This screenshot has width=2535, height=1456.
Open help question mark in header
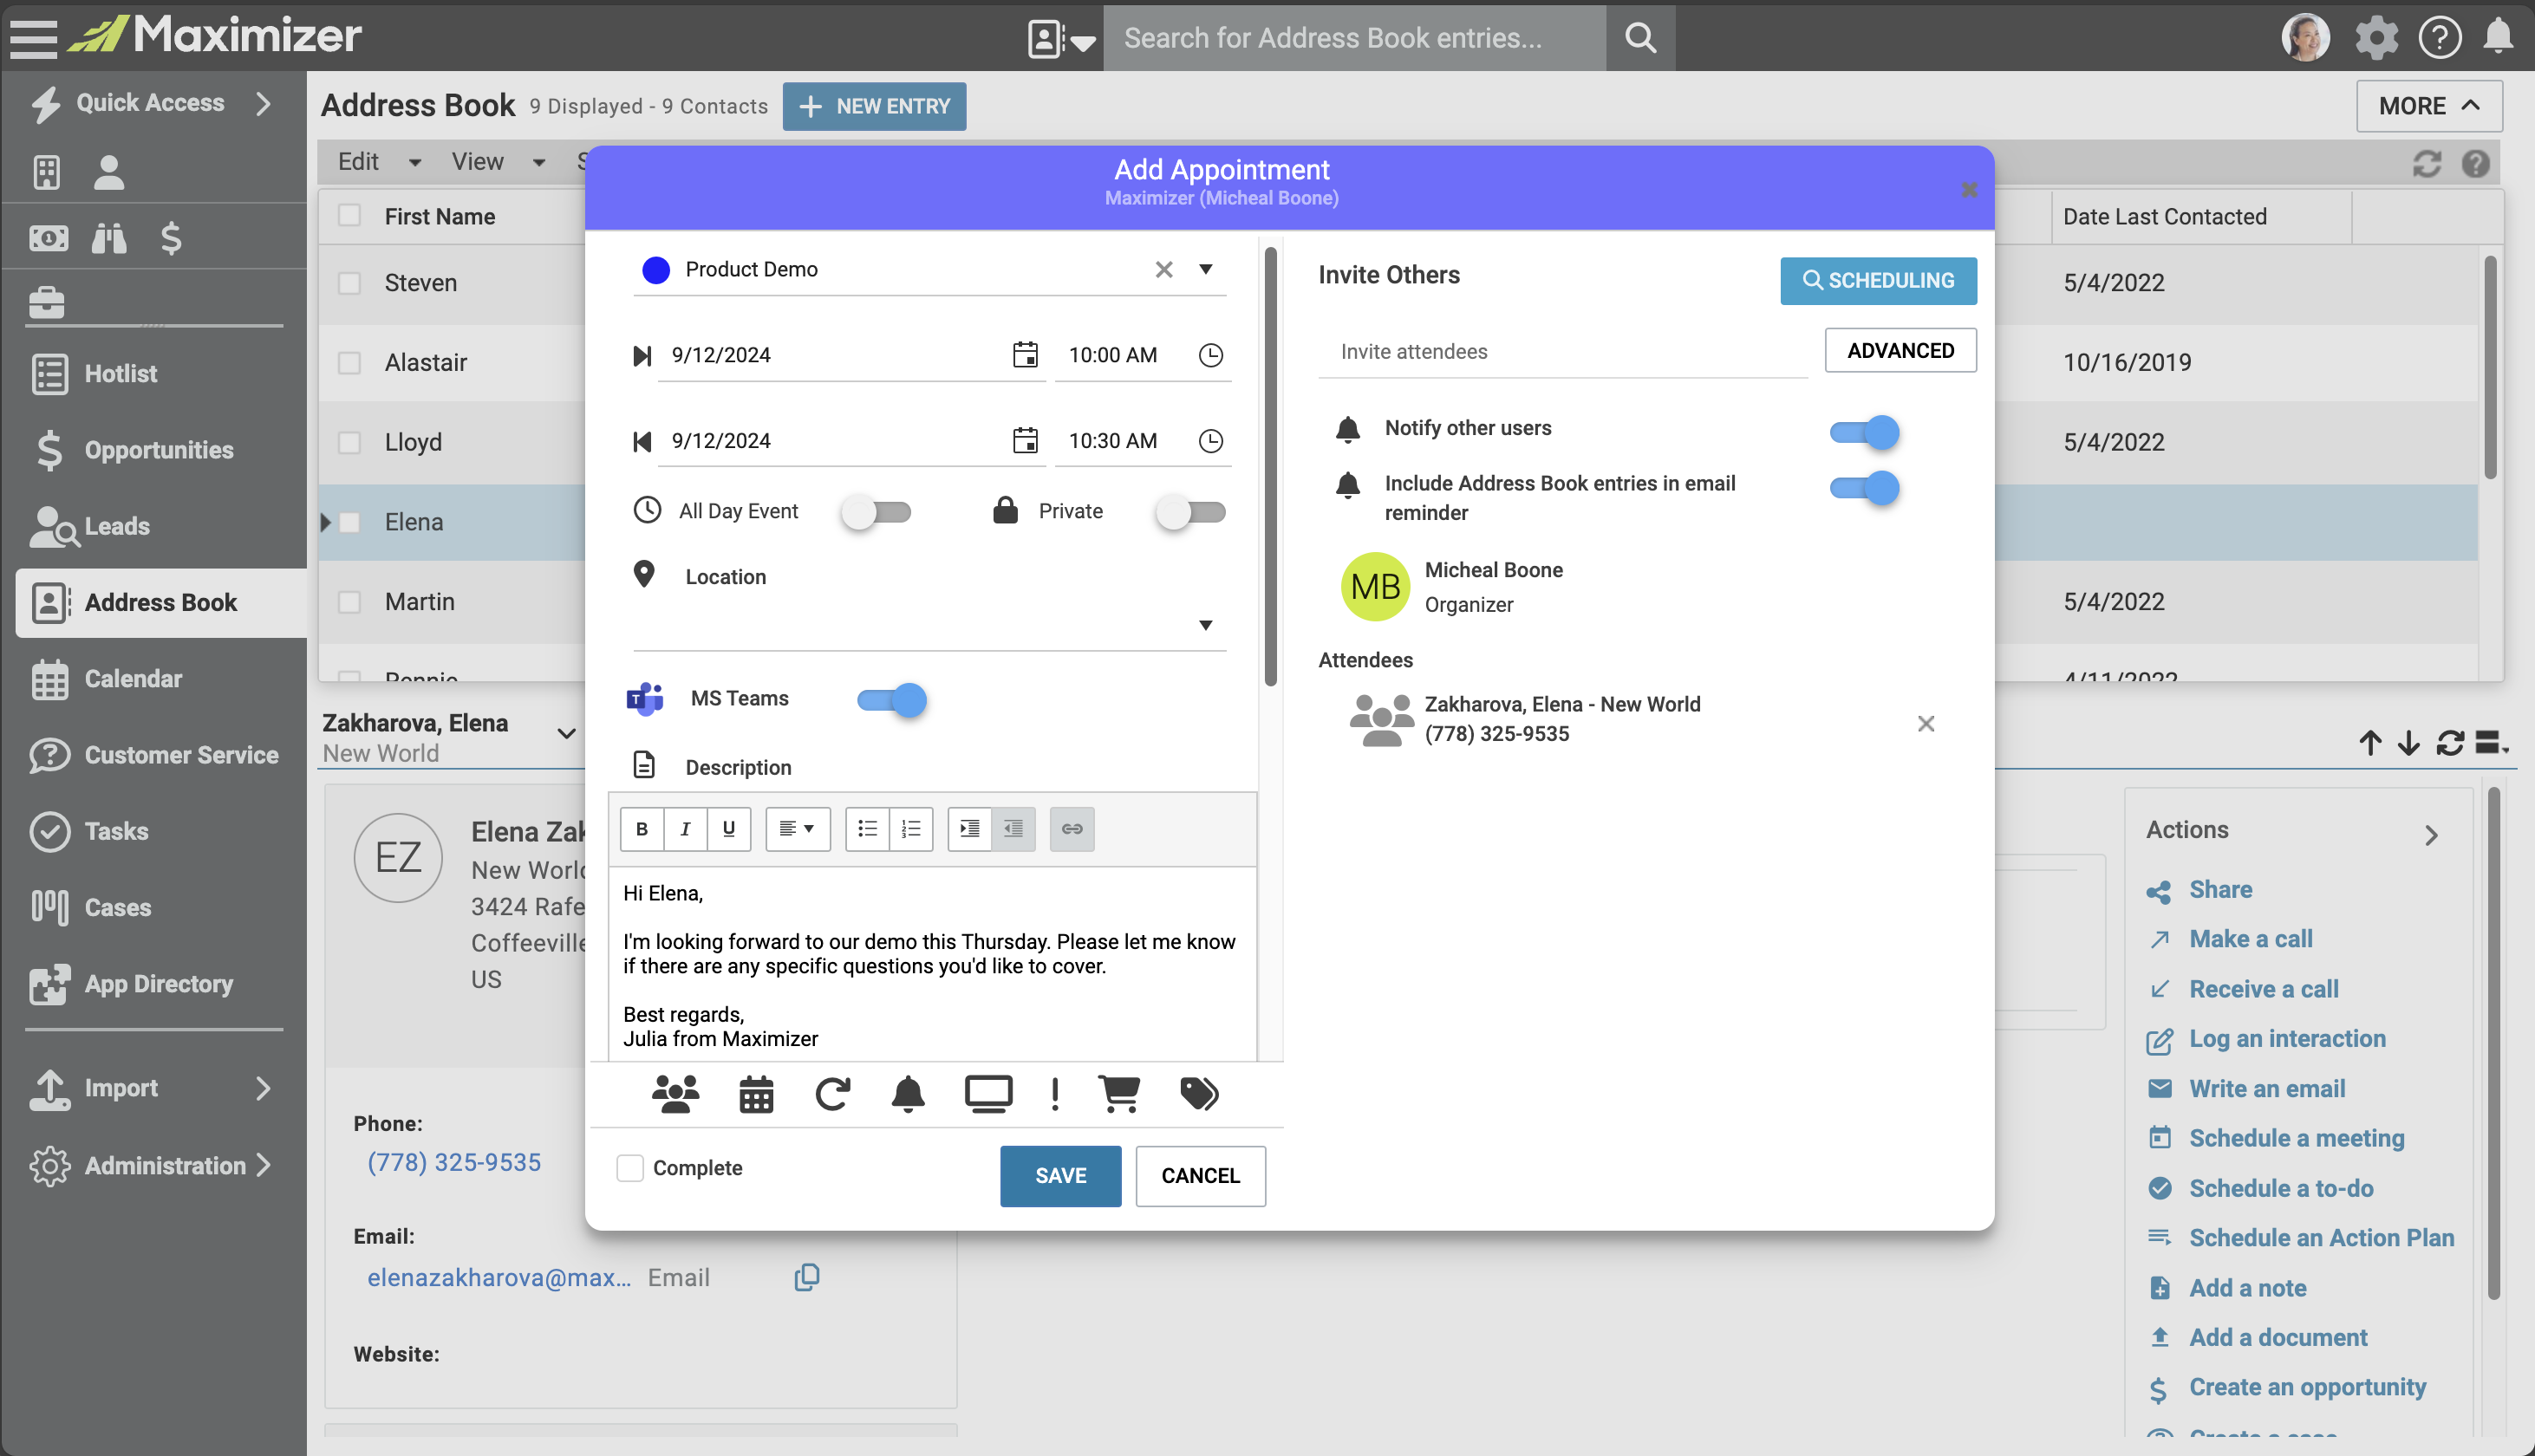(x=2439, y=37)
